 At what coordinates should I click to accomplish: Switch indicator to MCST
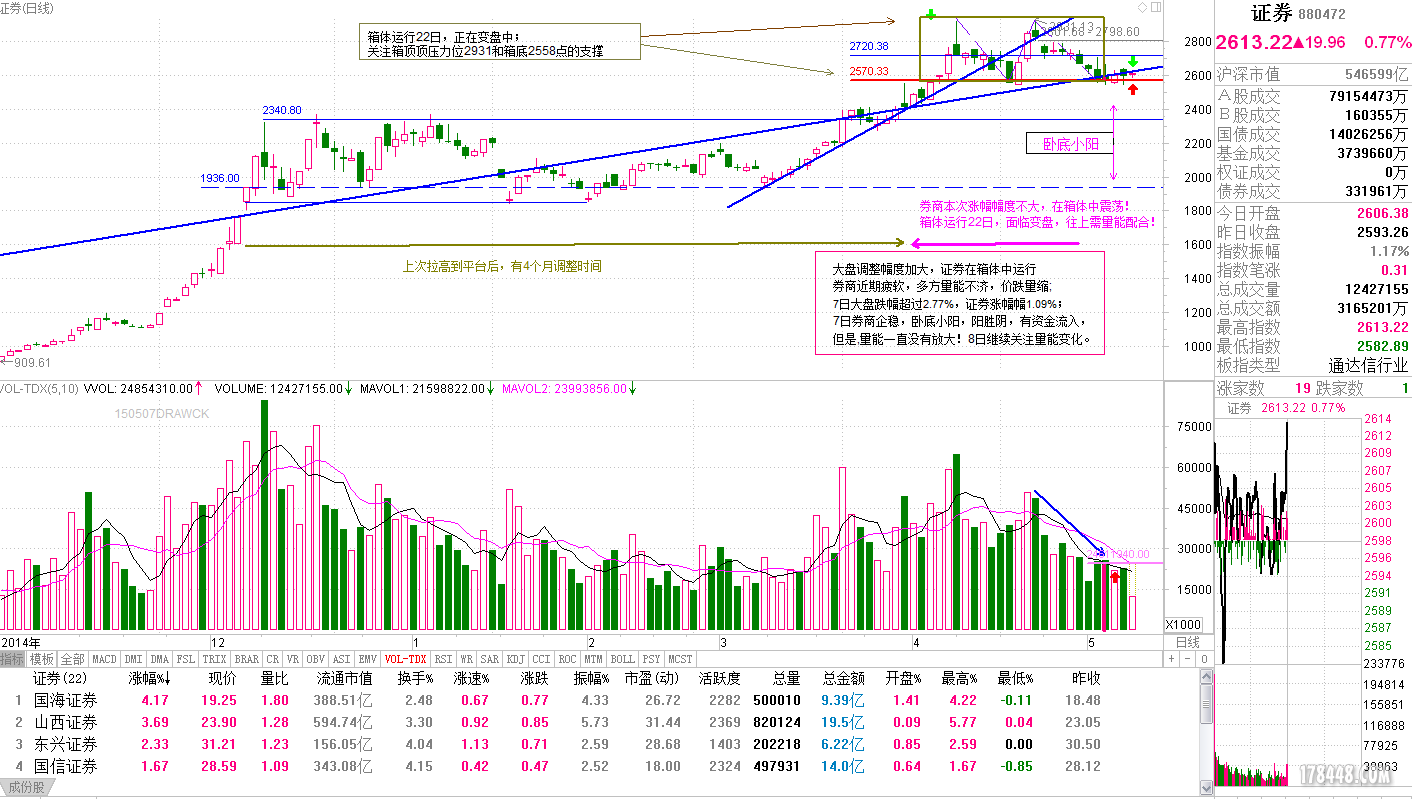(680, 659)
